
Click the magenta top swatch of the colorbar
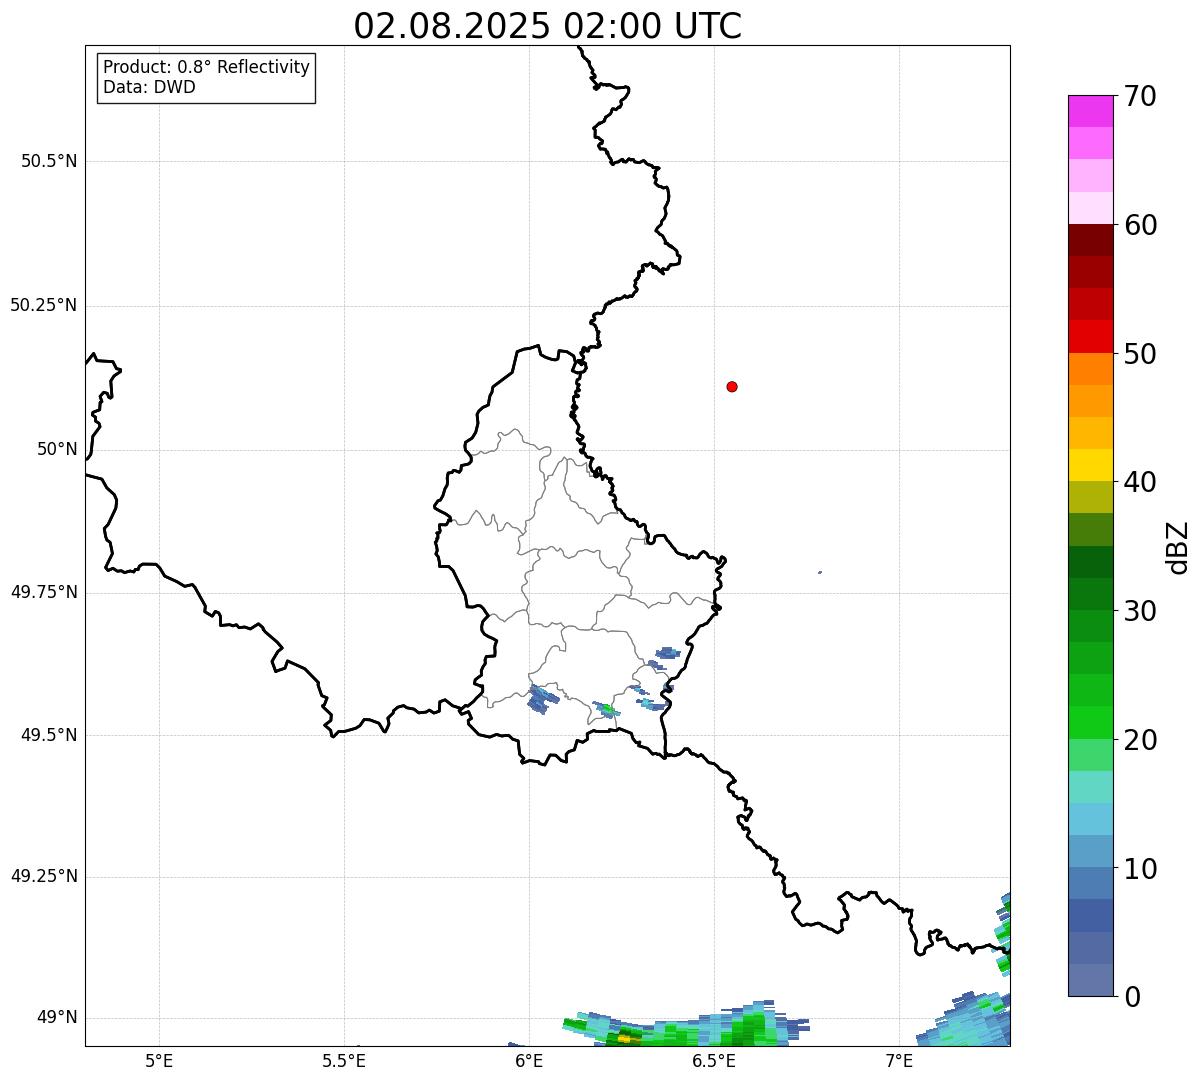[1090, 111]
